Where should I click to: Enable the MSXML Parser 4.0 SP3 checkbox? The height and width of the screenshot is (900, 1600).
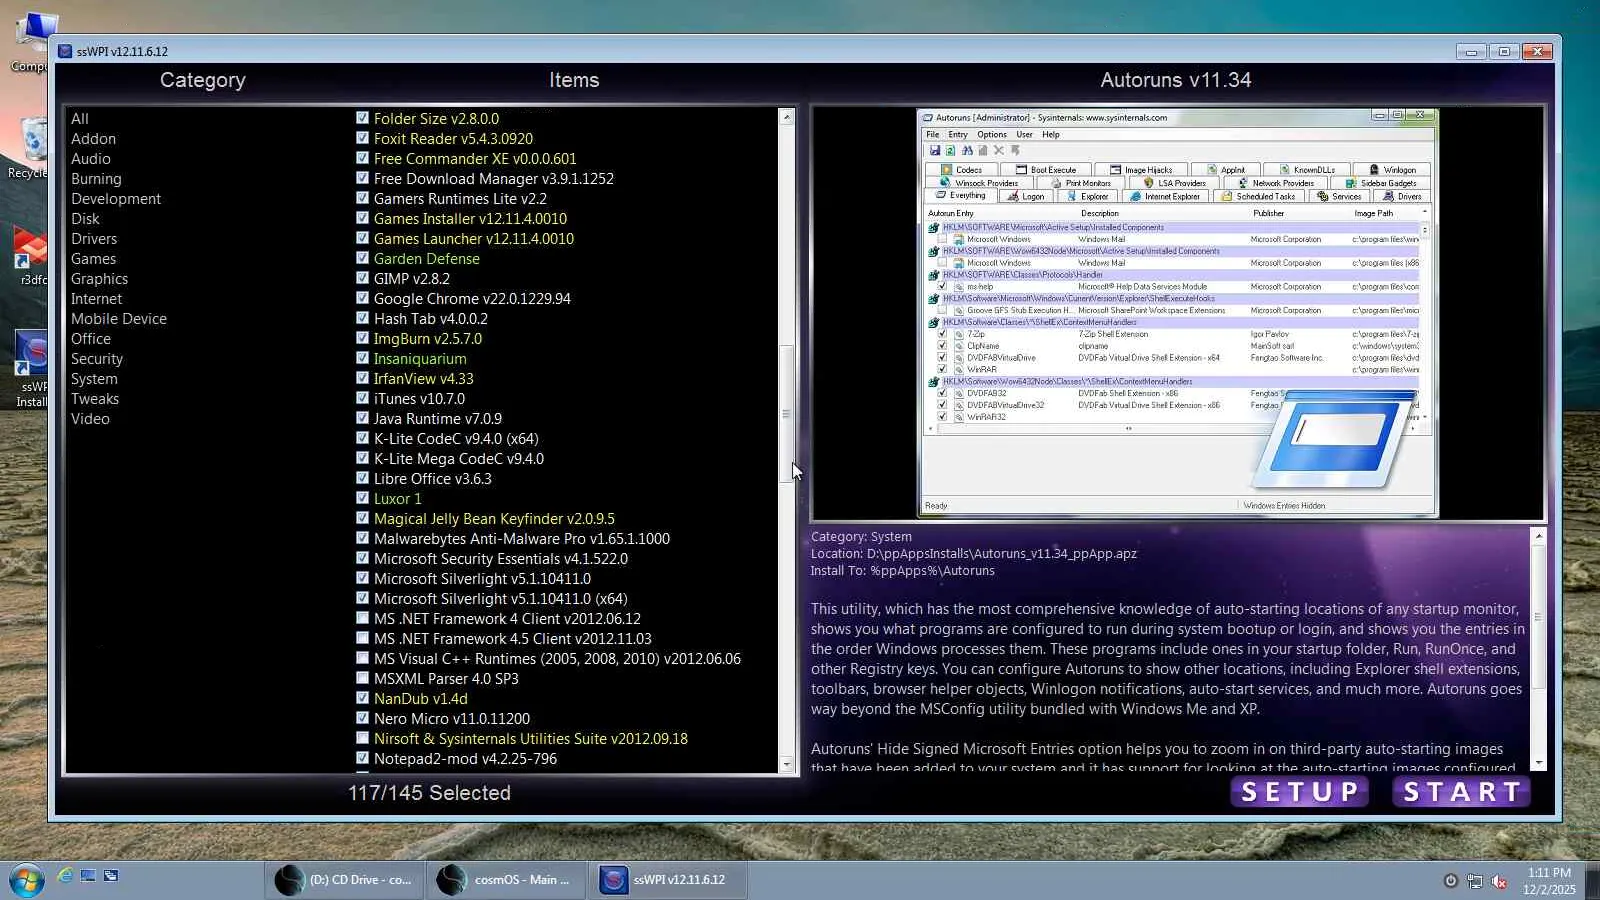363,678
